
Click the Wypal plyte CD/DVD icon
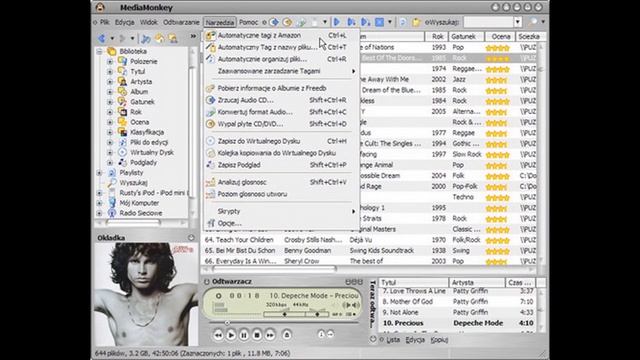pyautogui.click(x=210, y=124)
